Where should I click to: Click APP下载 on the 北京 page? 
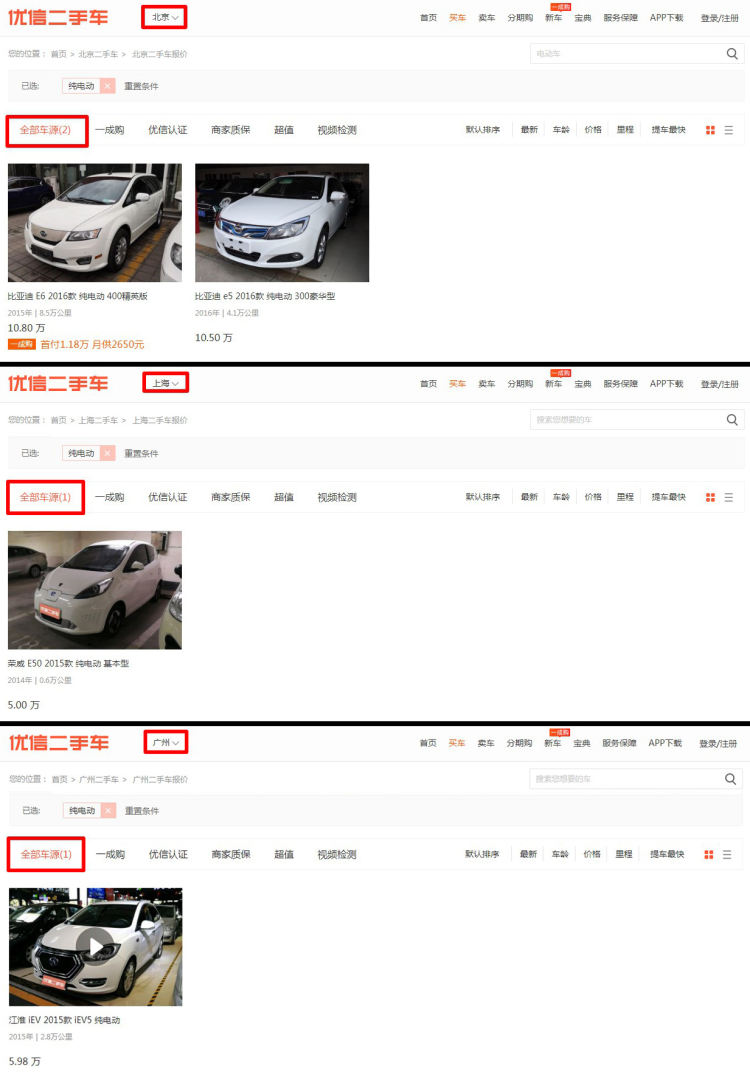667,18
